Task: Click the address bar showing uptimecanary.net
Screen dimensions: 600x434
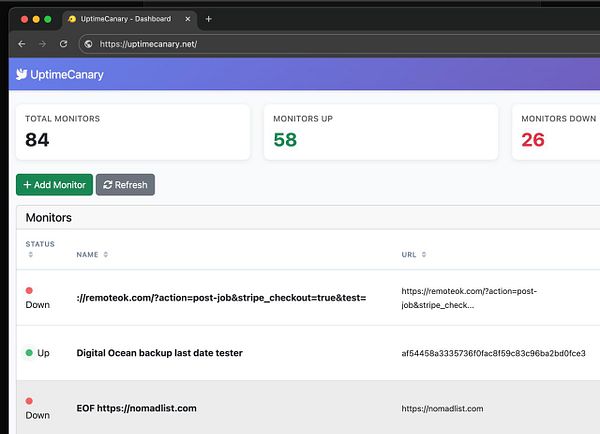Action: point(339,44)
